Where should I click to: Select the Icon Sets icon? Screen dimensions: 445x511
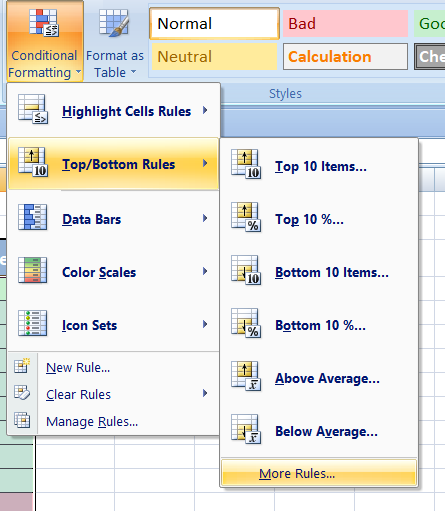click(x=33, y=323)
